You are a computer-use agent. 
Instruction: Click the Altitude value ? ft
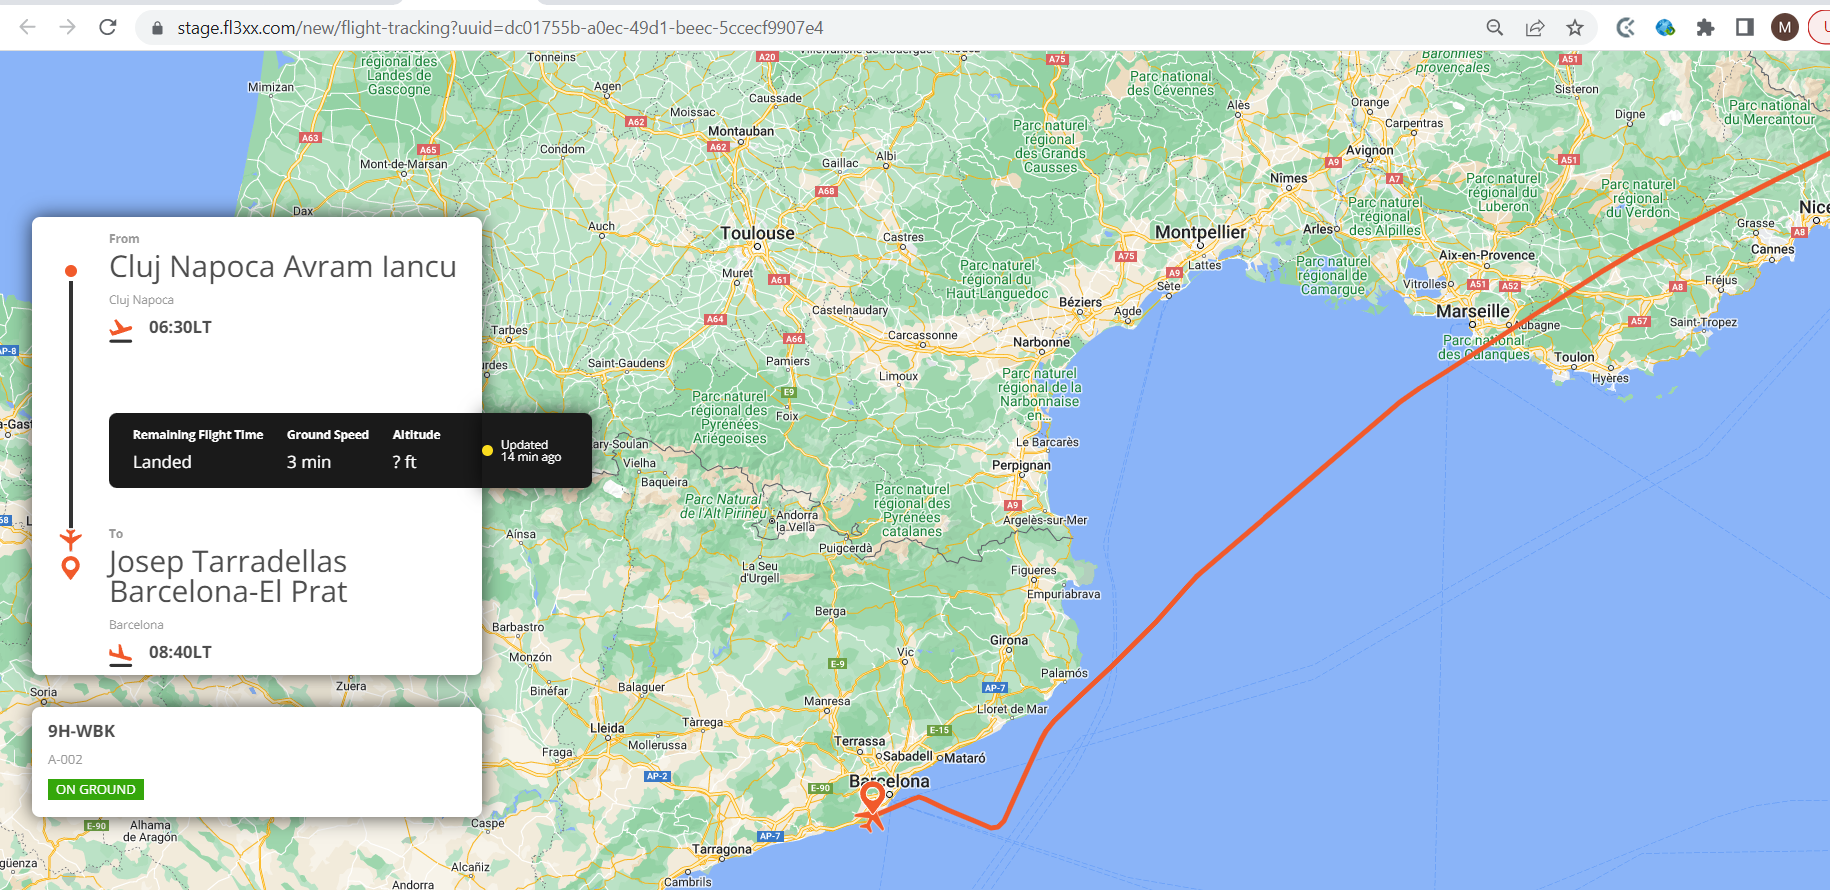[x=405, y=462]
